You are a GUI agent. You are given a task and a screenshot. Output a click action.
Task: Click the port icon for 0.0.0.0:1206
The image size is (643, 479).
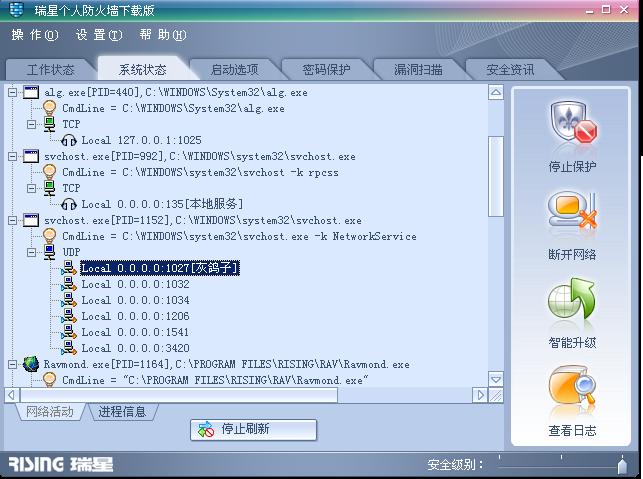coord(69,316)
